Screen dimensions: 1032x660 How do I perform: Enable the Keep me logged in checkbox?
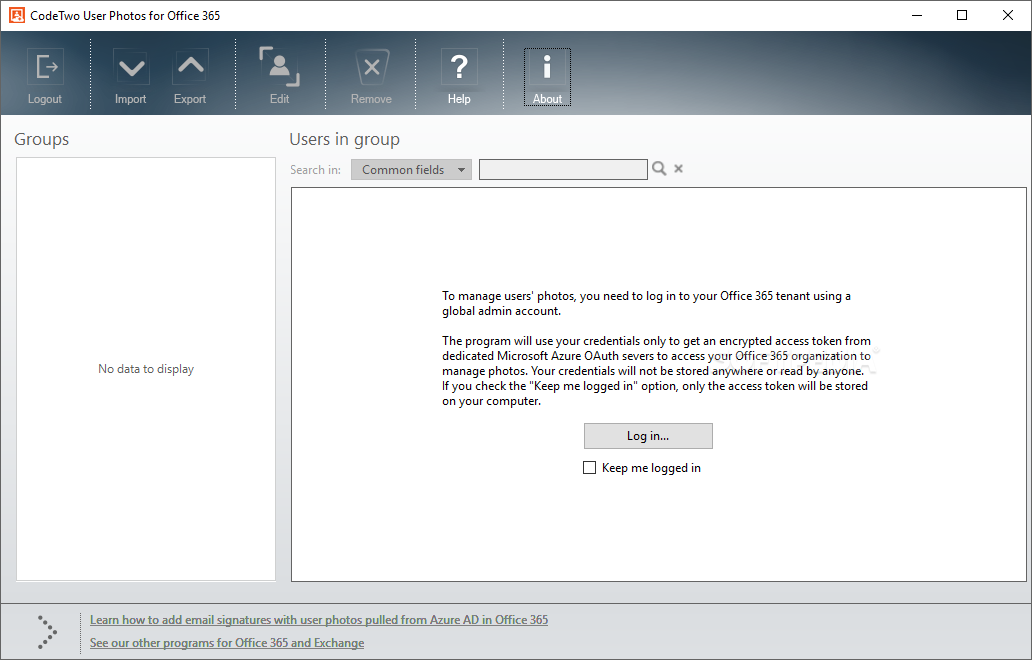coord(590,467)
